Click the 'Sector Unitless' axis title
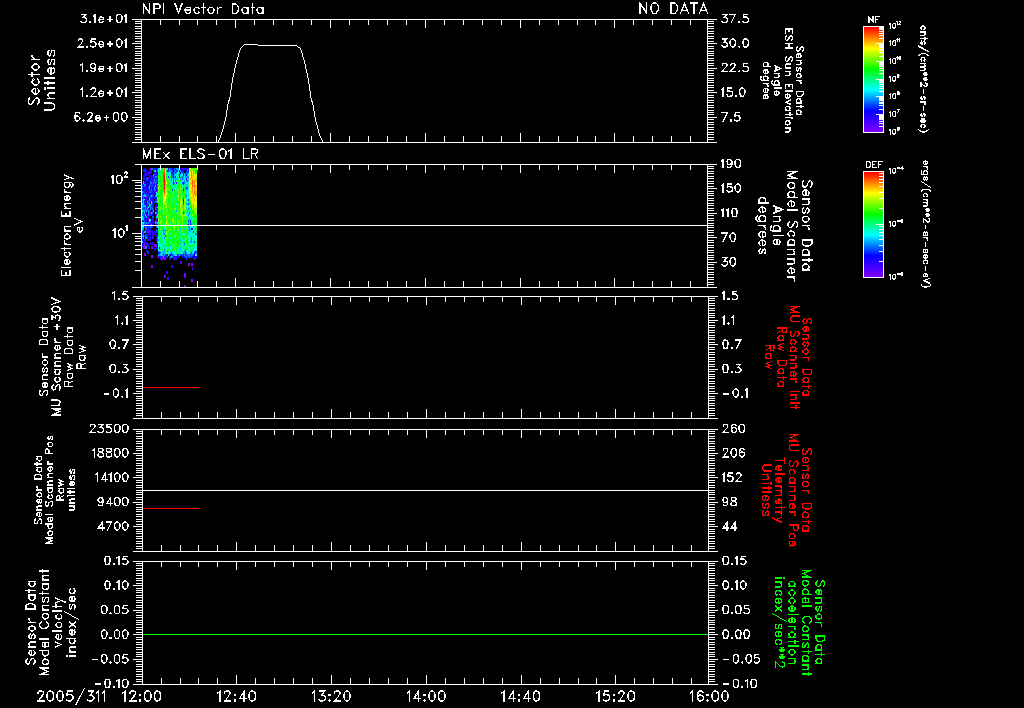This screenshot has height=708, width=1024. point(42,80)
